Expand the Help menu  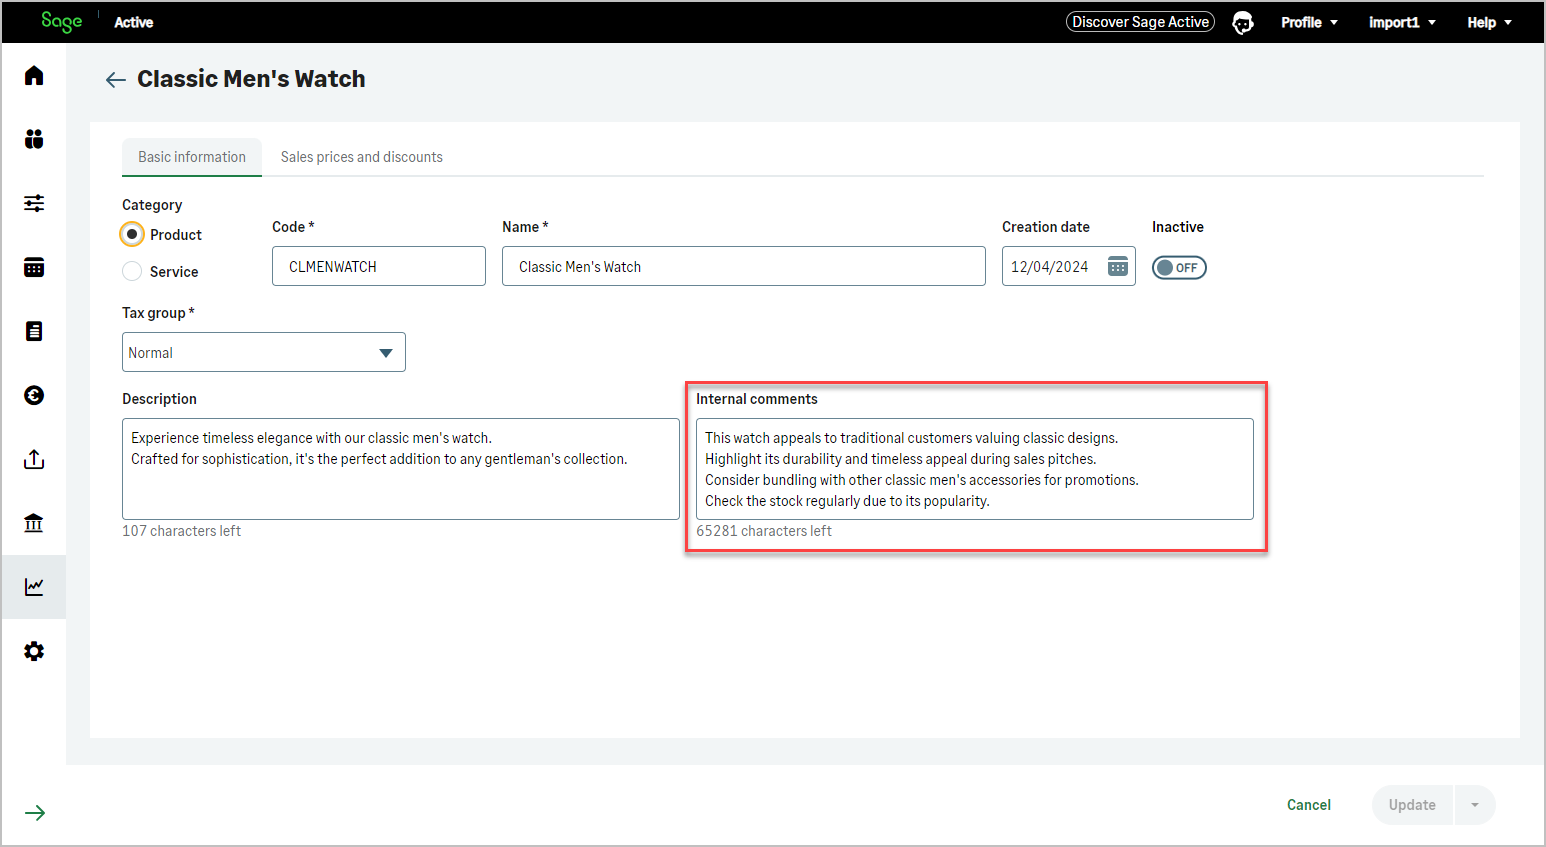point(1489,22)
